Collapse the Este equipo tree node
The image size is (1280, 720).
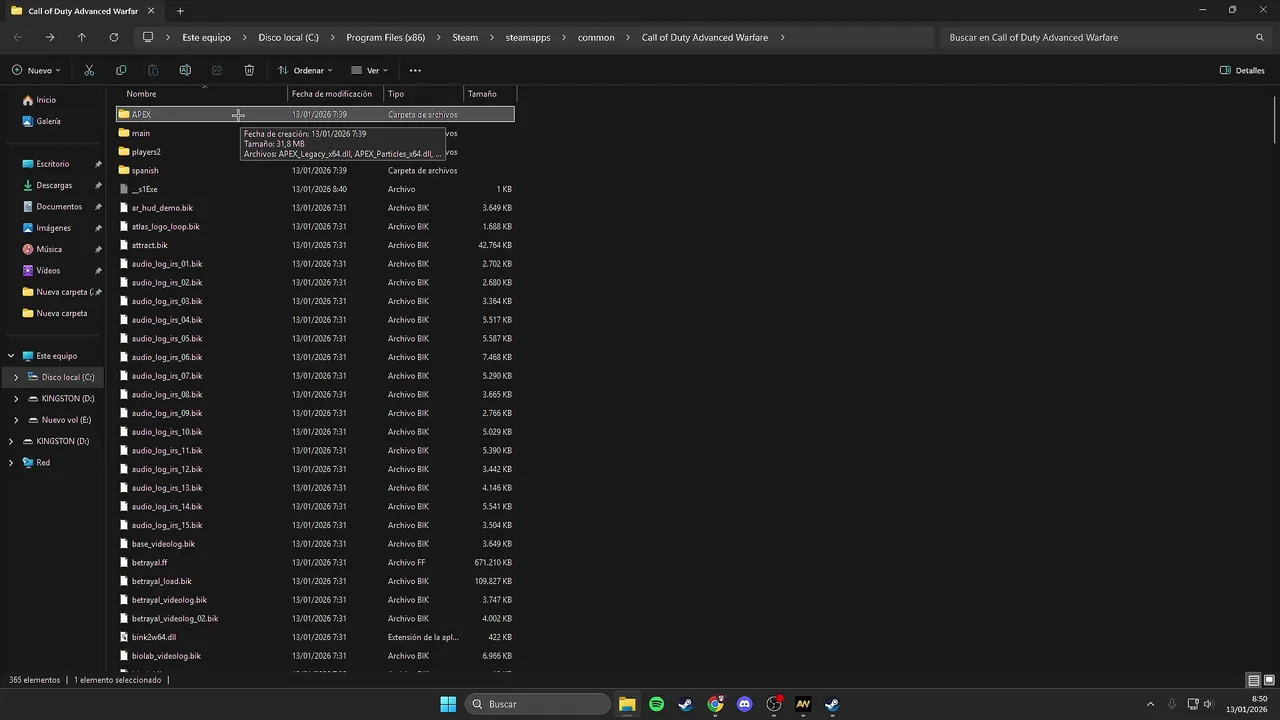10,356
